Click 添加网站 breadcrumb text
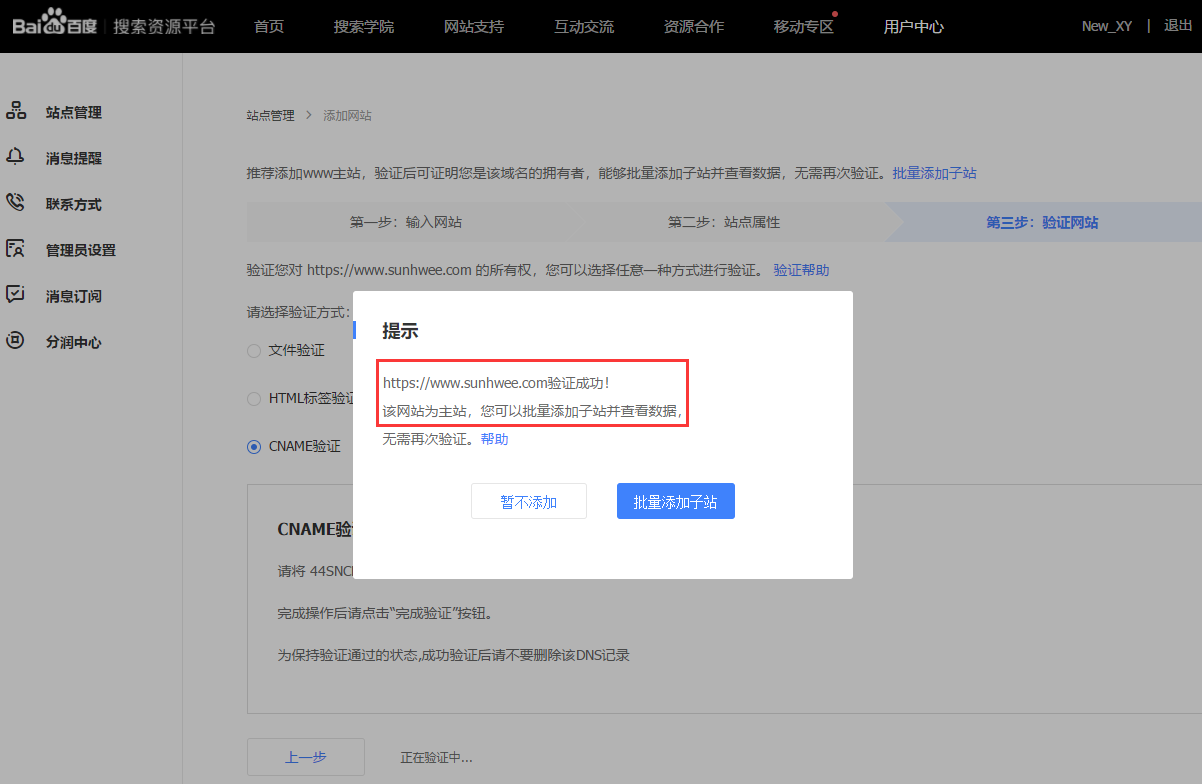This screenshot has height=784, width=1202. click(x=347, y=116)
